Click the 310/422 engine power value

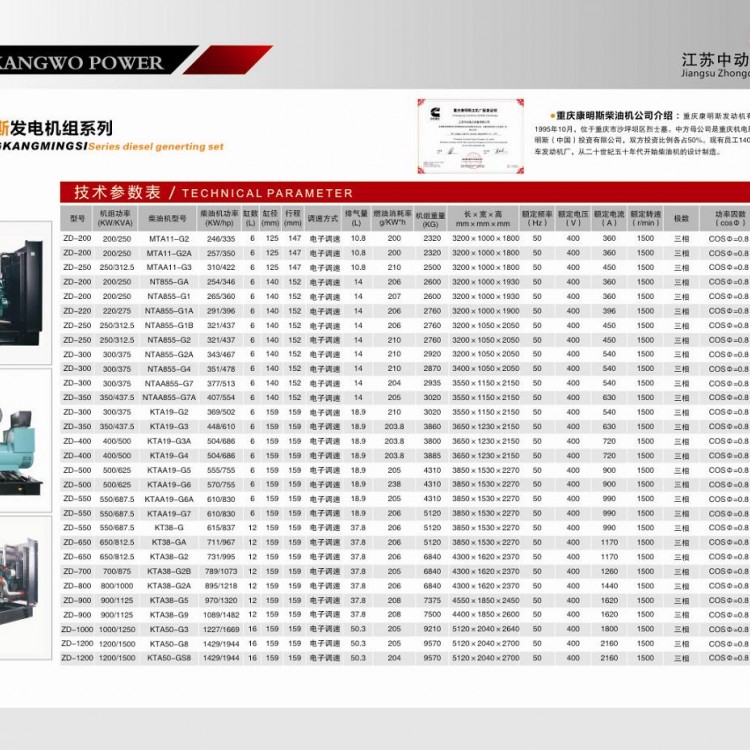click(221, 267)
